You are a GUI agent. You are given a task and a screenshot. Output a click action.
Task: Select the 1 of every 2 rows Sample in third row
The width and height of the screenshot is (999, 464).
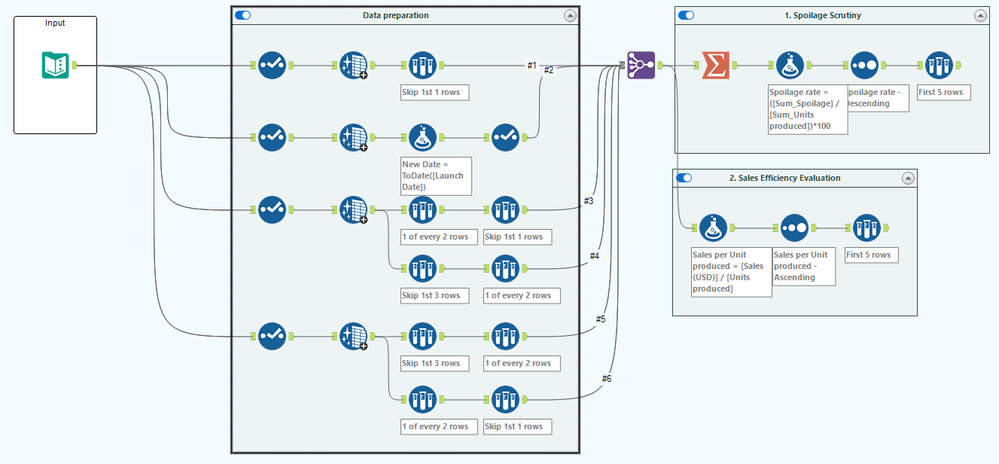point(422,209)
